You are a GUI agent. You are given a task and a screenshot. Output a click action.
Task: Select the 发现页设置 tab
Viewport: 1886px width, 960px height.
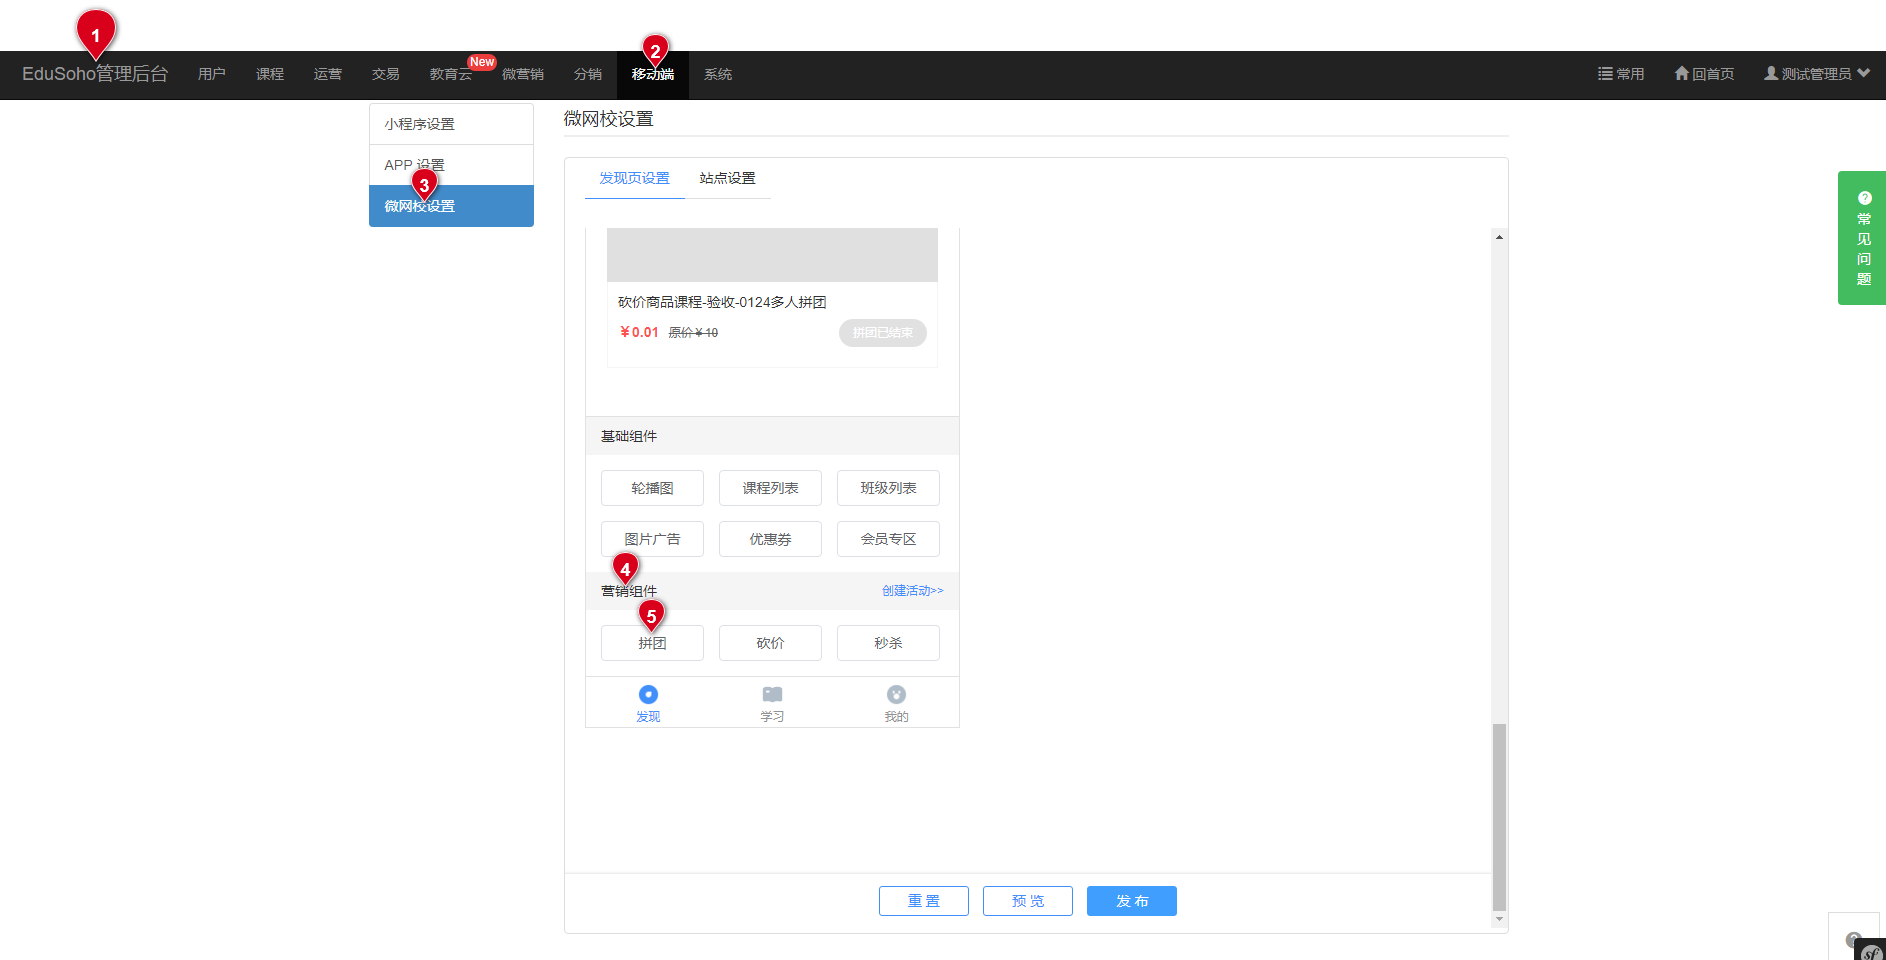634,178
